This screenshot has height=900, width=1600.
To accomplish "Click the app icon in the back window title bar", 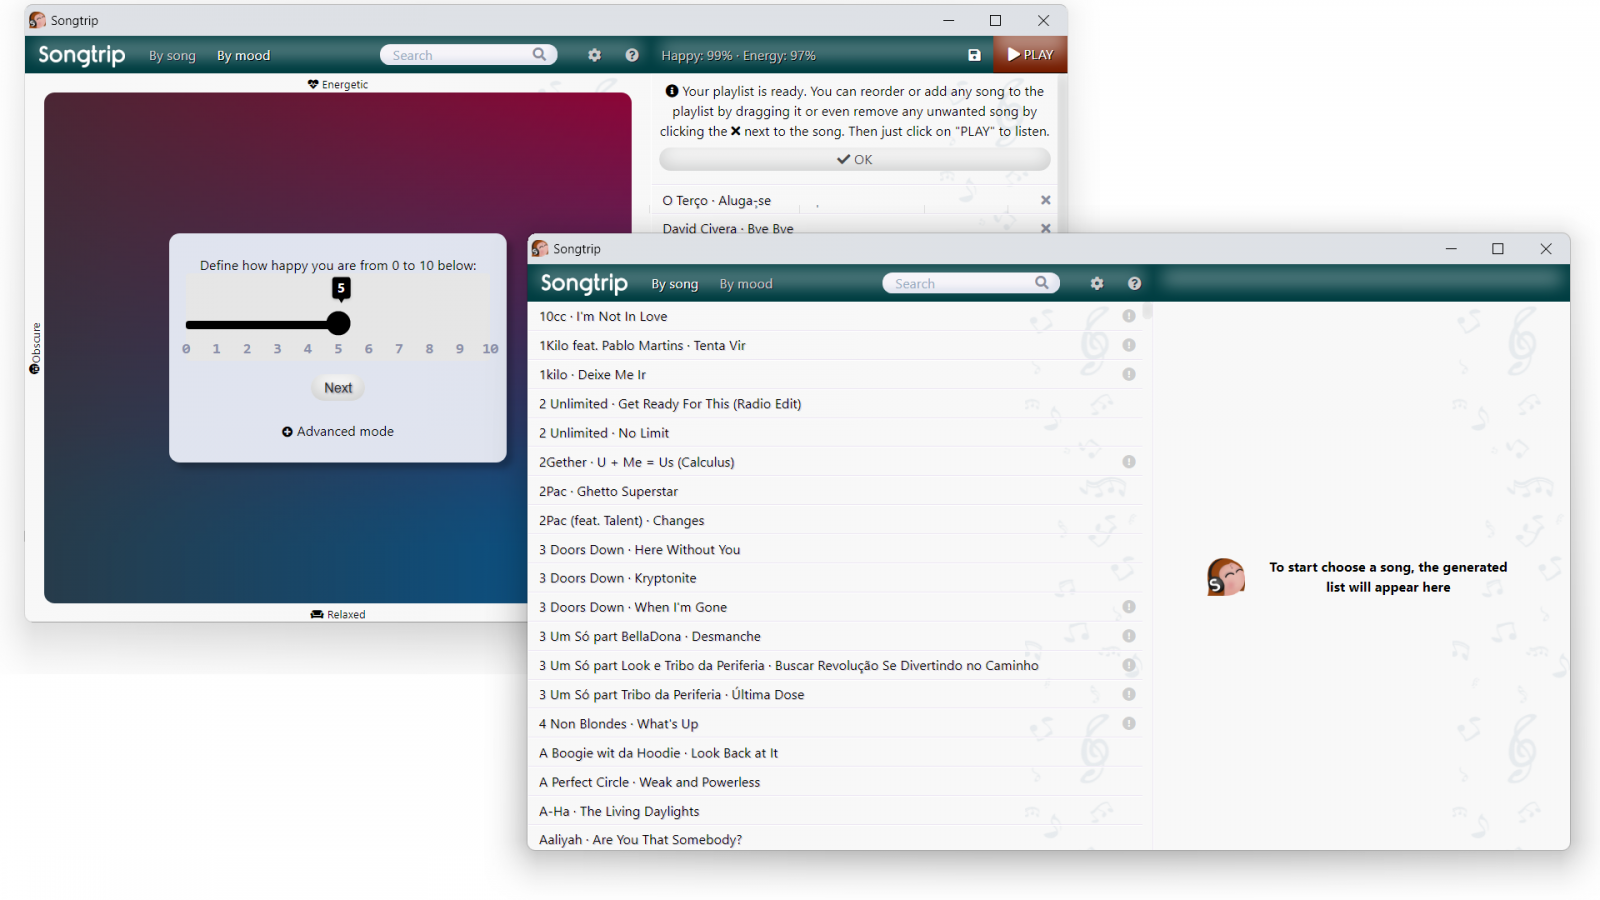I will (37, 20).
